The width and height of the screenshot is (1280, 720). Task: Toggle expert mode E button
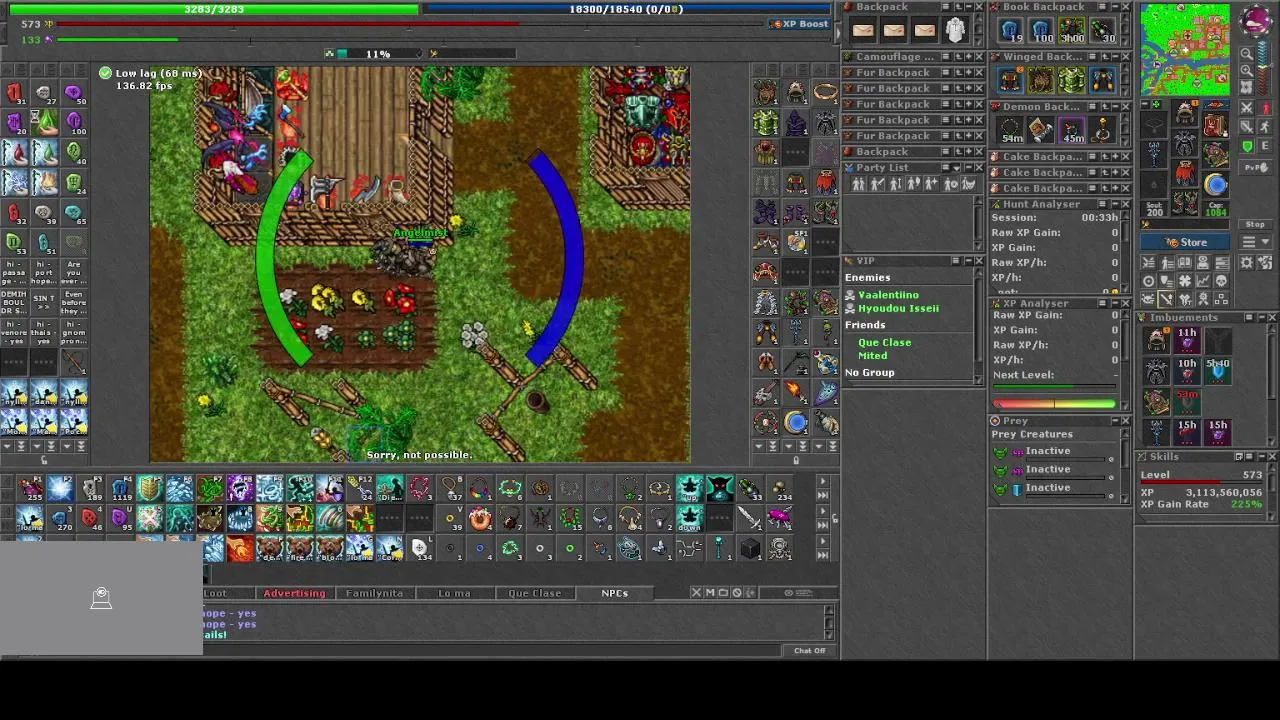coord(1265,146)
